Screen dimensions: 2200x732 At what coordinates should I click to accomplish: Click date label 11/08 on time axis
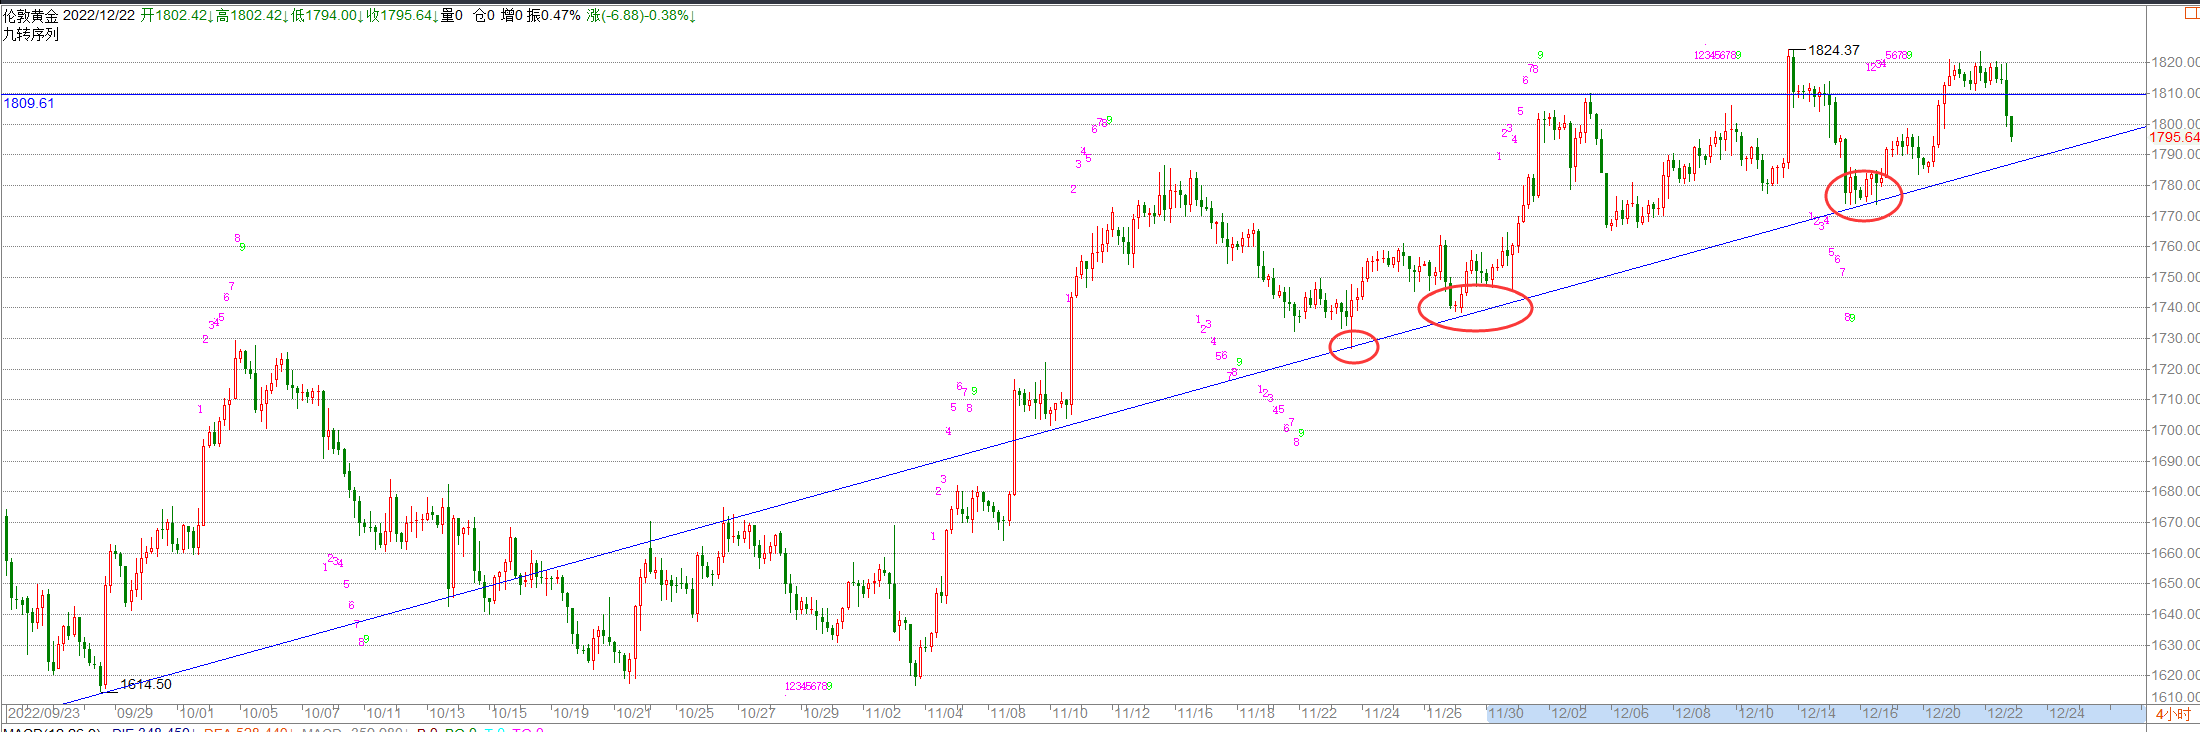[x=1008, y=713]
